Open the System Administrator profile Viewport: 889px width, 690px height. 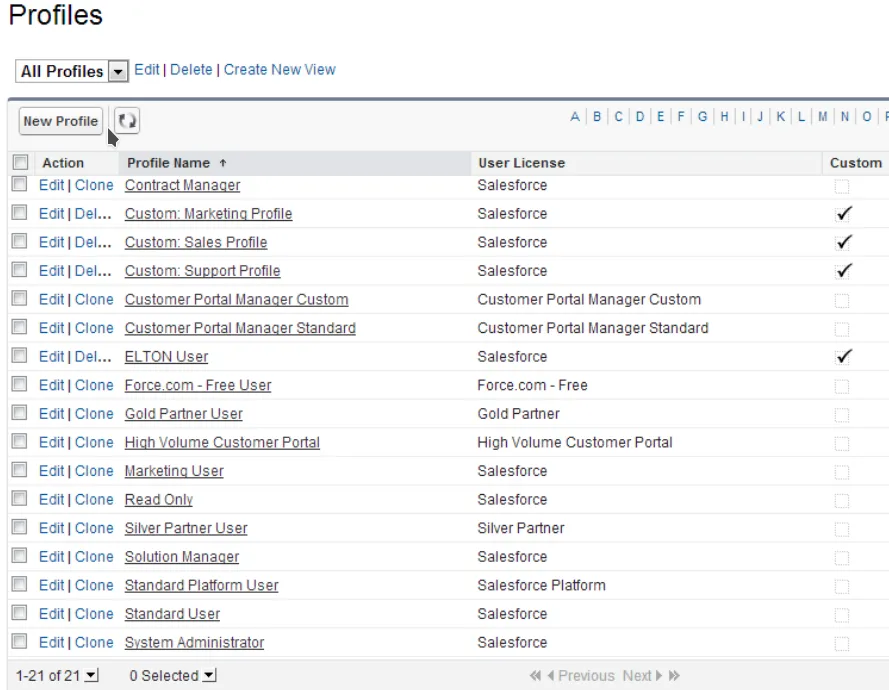[x=194, y=642]
